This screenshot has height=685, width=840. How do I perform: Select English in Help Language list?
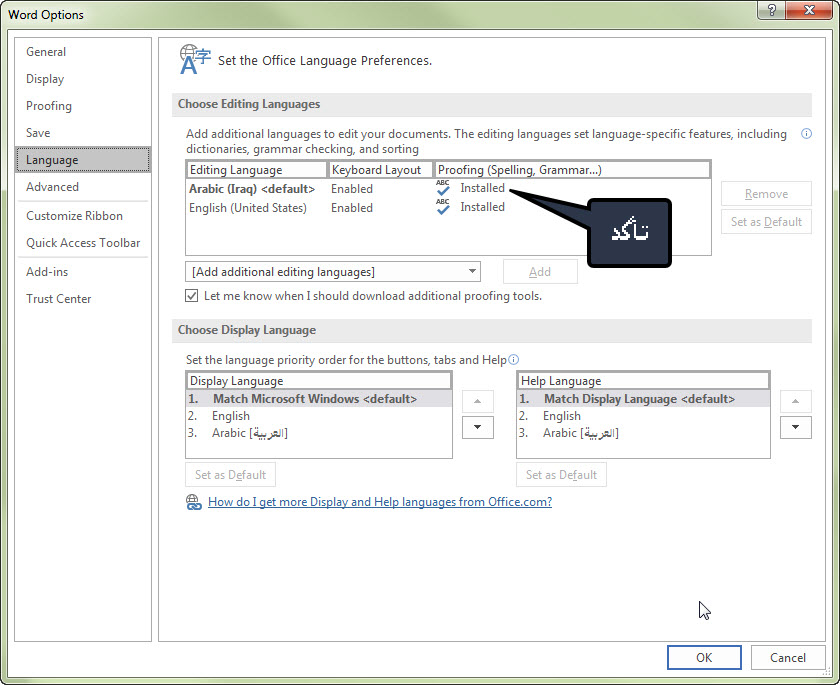[x=643, y=416]
